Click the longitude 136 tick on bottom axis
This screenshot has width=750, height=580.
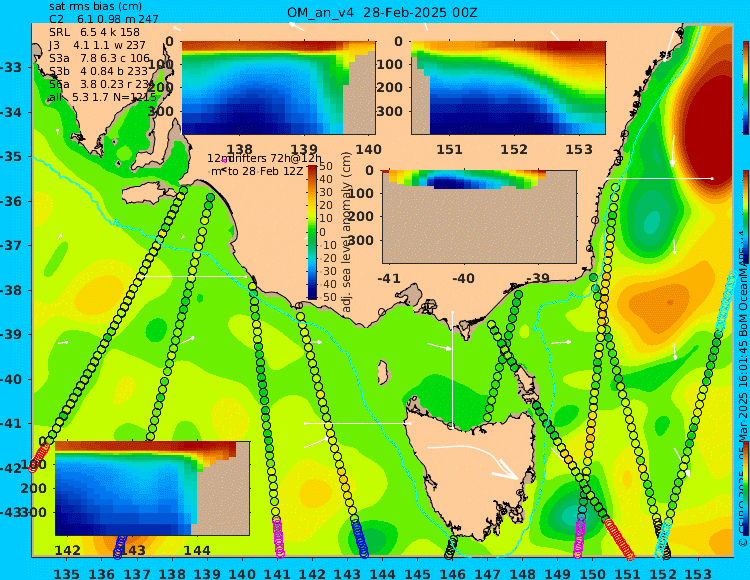(101, 573)
